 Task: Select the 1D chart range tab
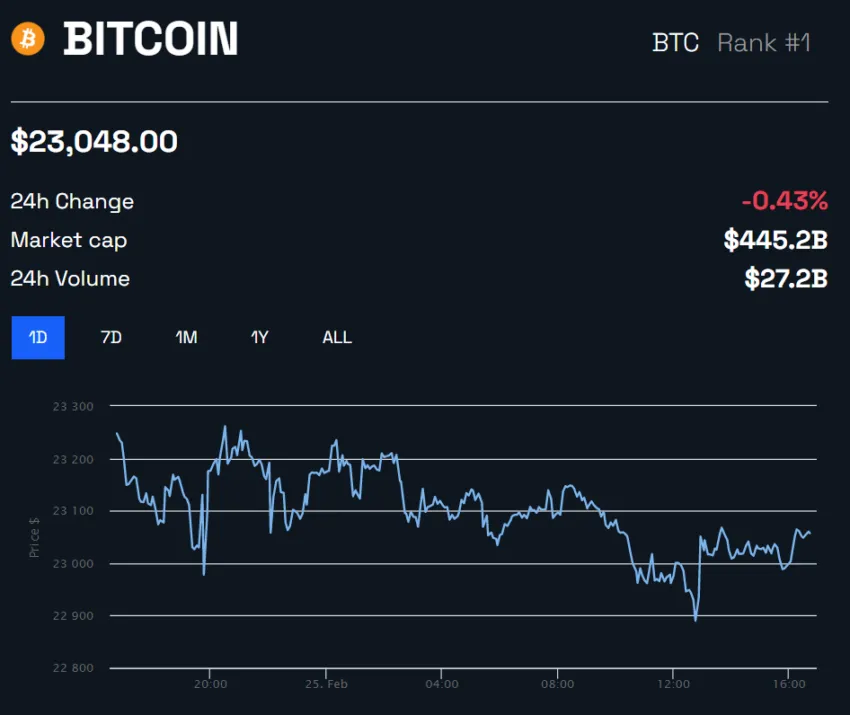point(38,337)
